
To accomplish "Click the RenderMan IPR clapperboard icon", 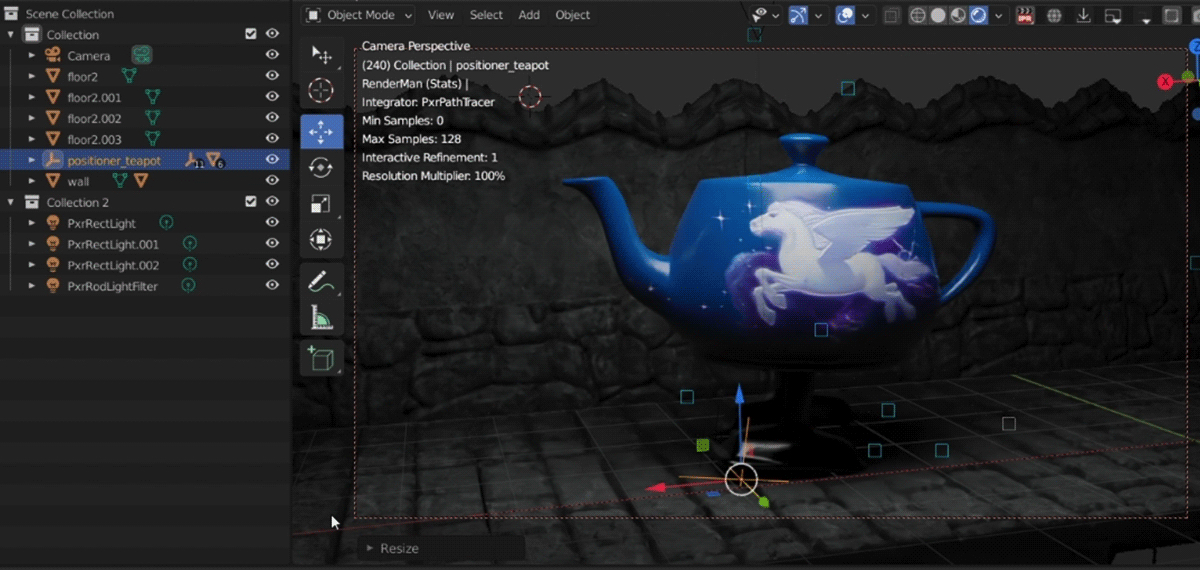I will click(x=1025, y=15).
